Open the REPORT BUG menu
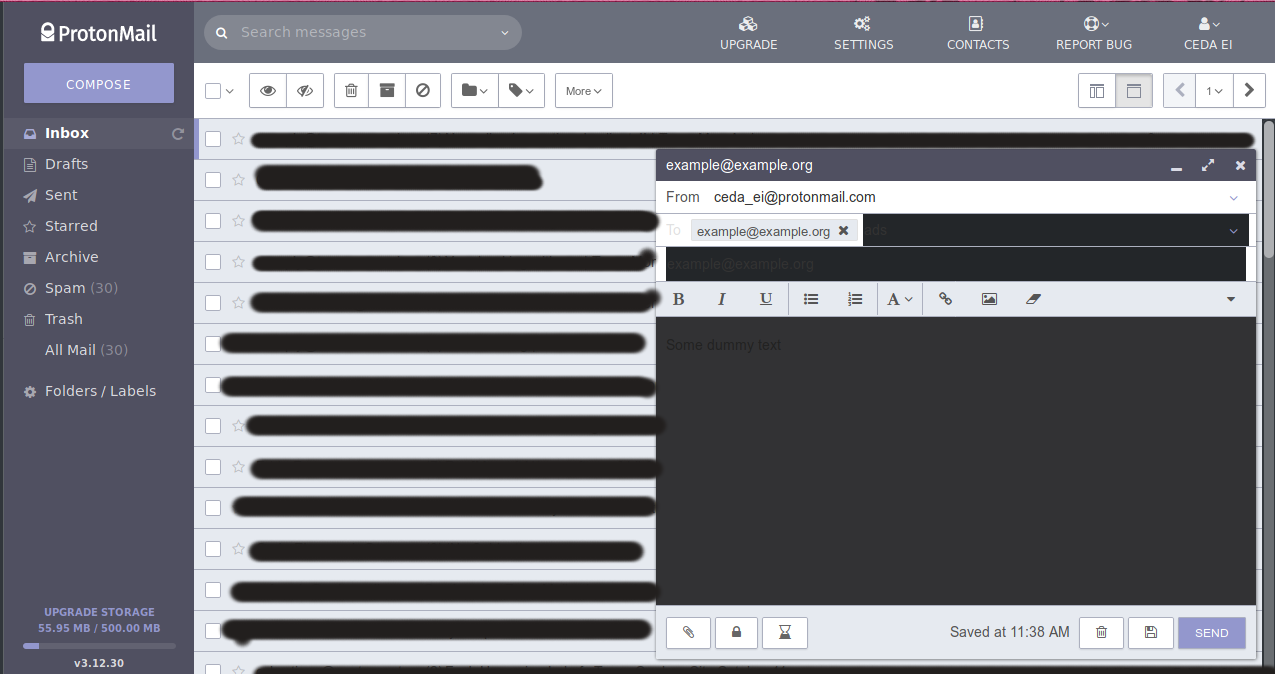This screenshot has width=1275, height=674. (1094, 33)
